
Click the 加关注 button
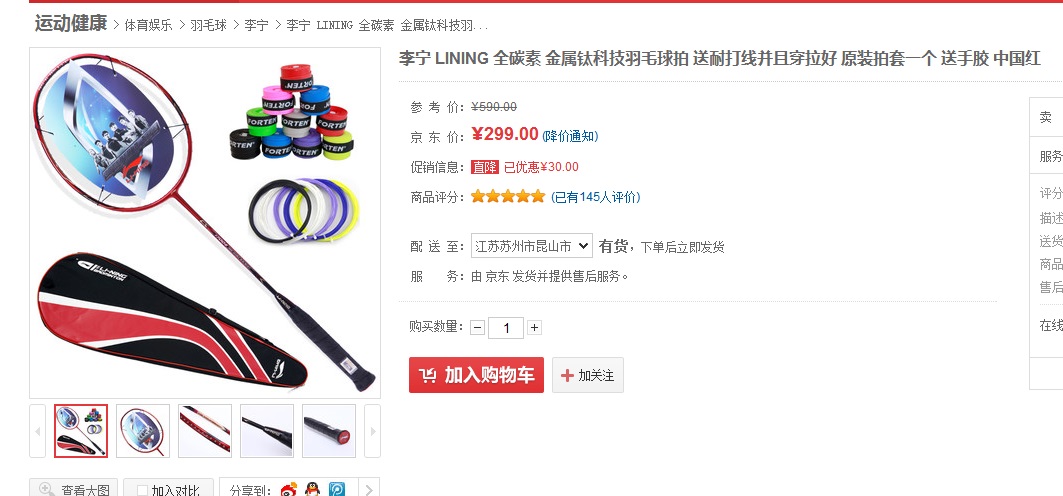588,375
